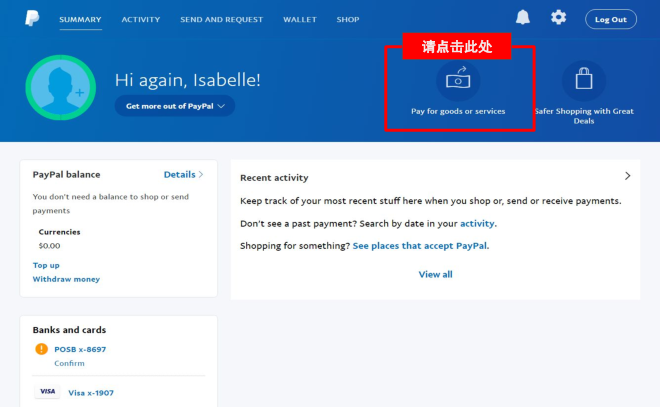The width and height of the screenshot is (660, 407).
Task: Click the Pay for goods or services icon
Action: tap(458, 80)
